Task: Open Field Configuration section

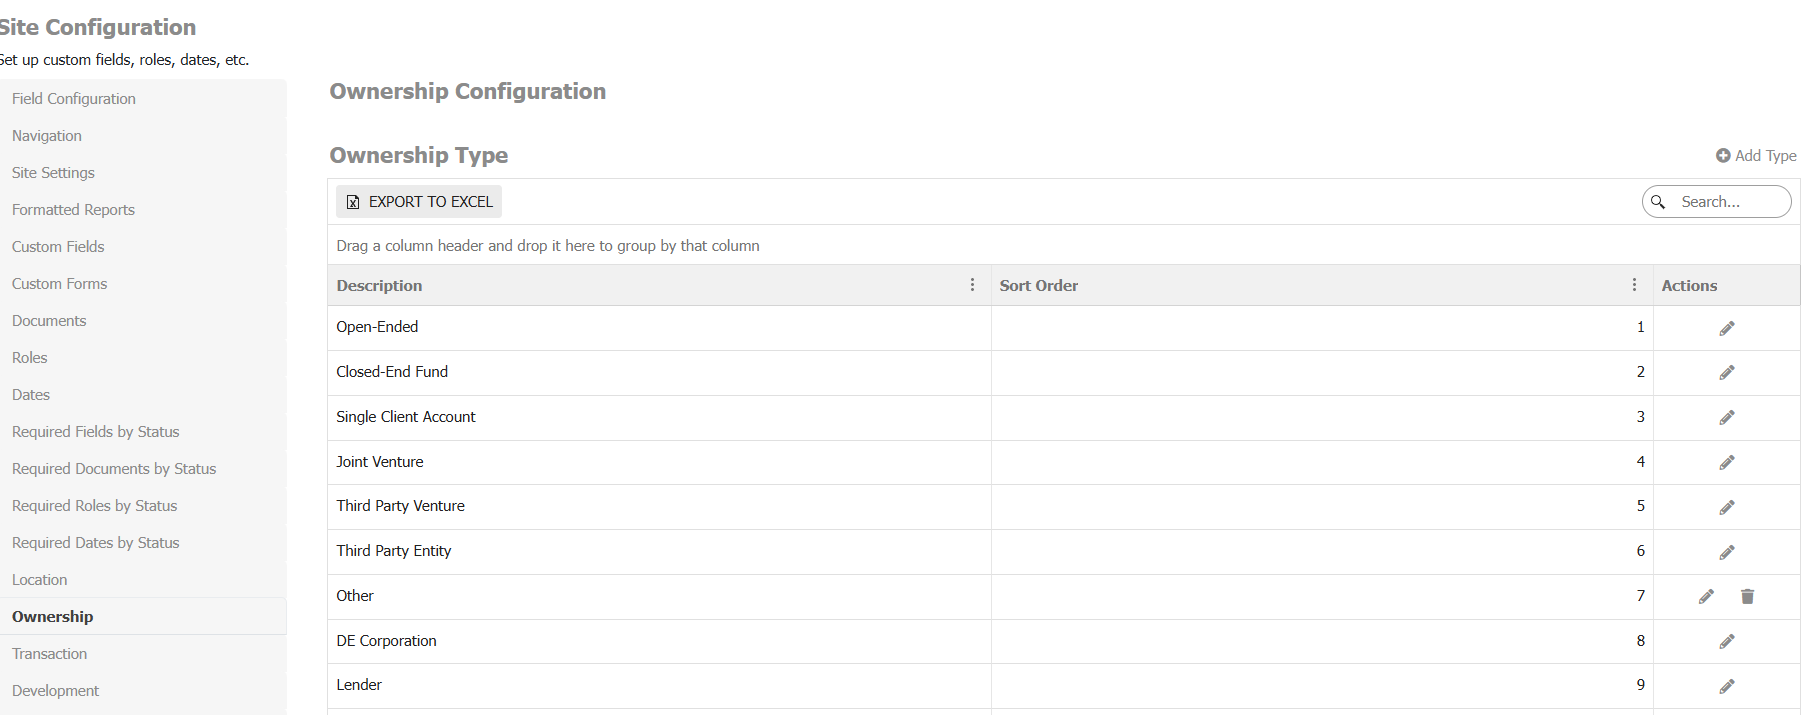Action: click(x=74, y=99)
